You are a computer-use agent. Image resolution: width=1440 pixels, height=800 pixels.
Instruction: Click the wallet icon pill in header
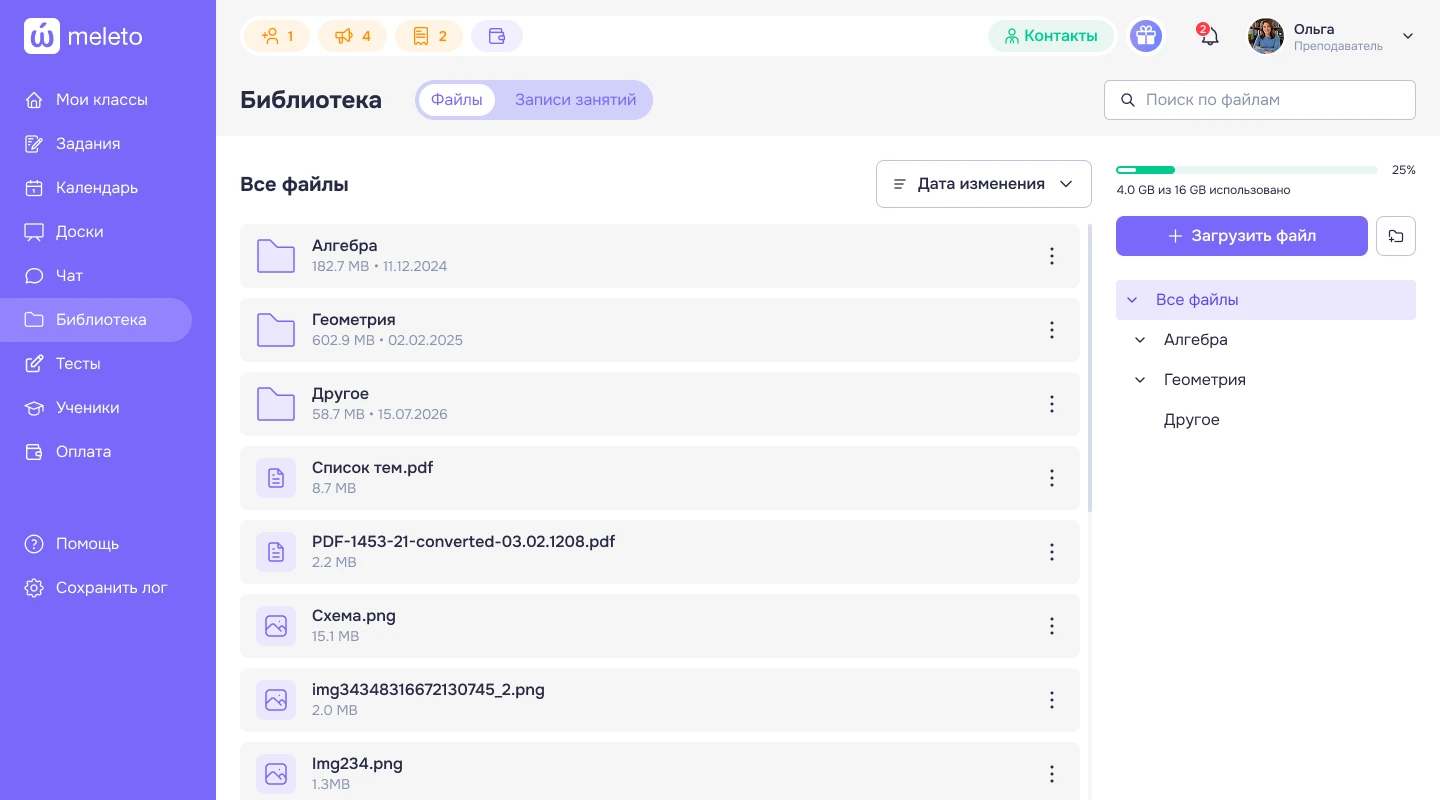pyautogui.click(x=497, y=36)
